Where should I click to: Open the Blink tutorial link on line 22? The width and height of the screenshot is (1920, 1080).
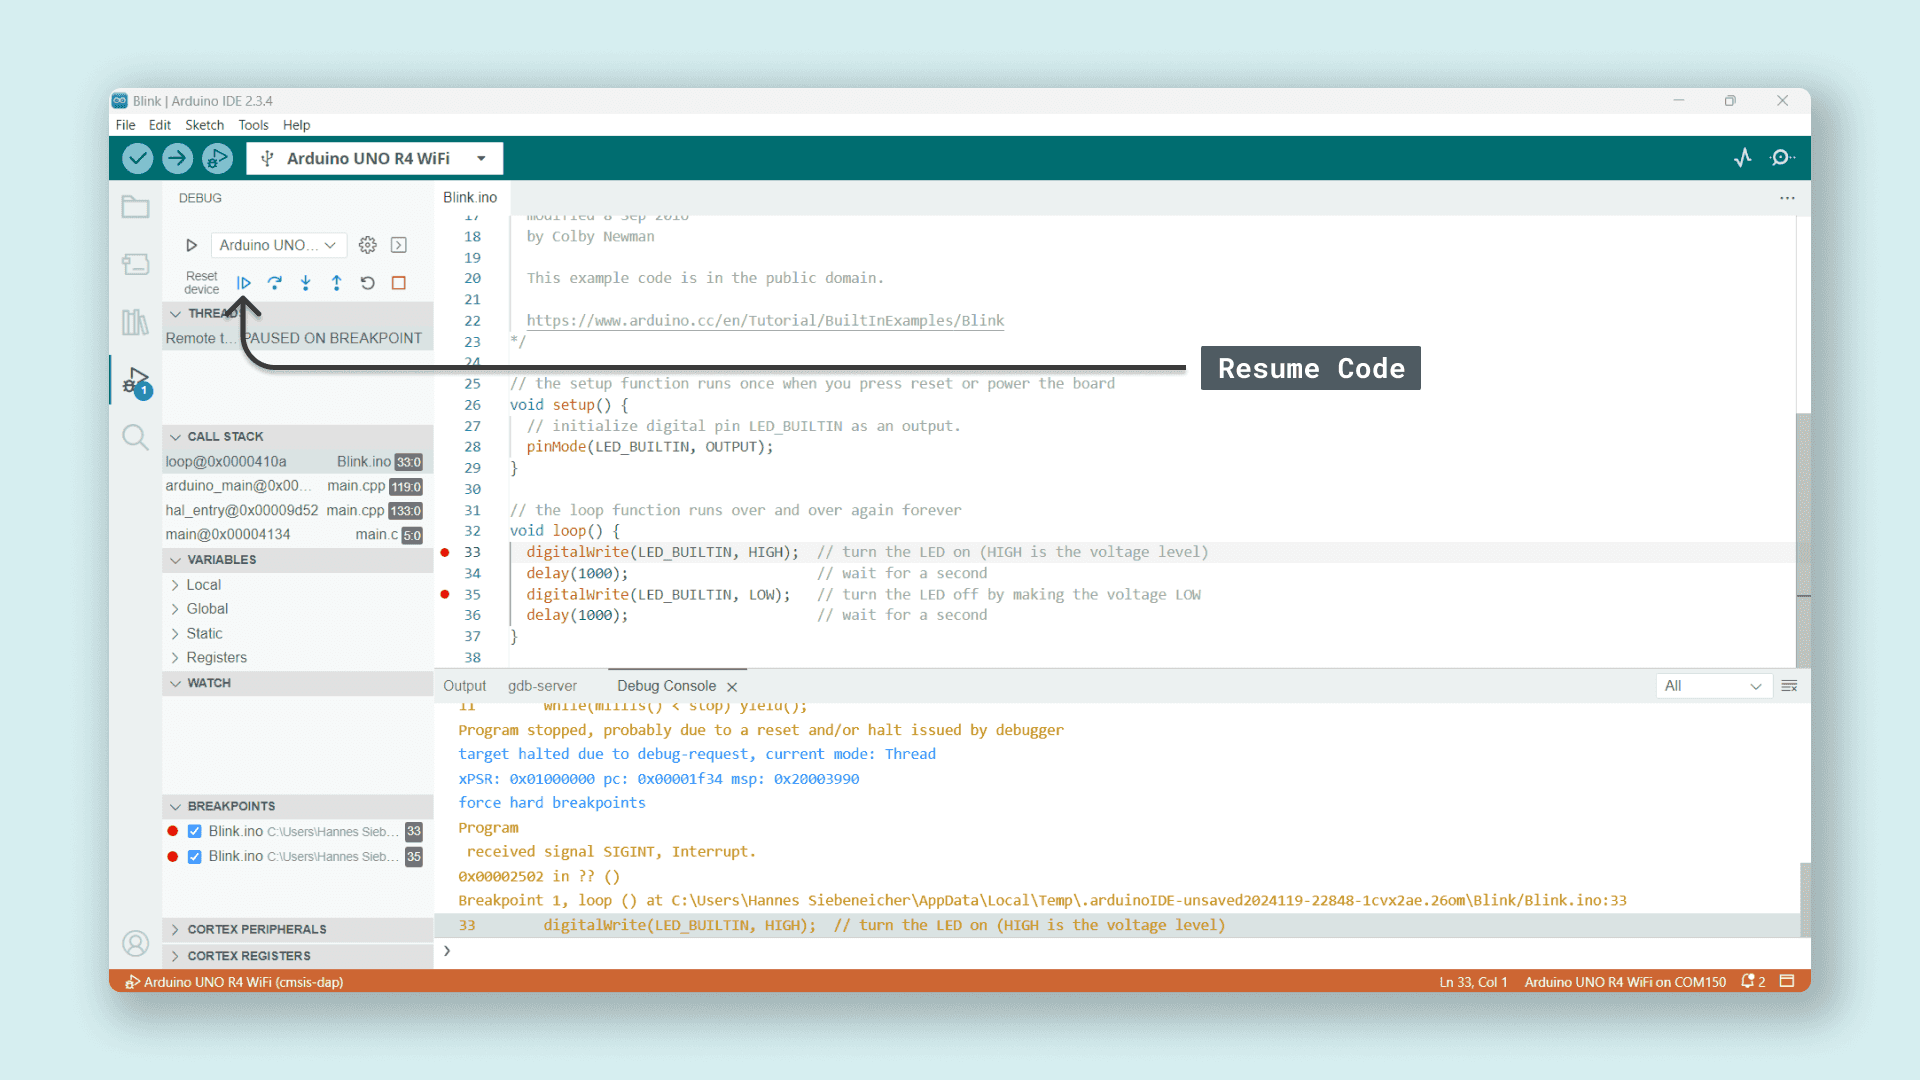765,320
